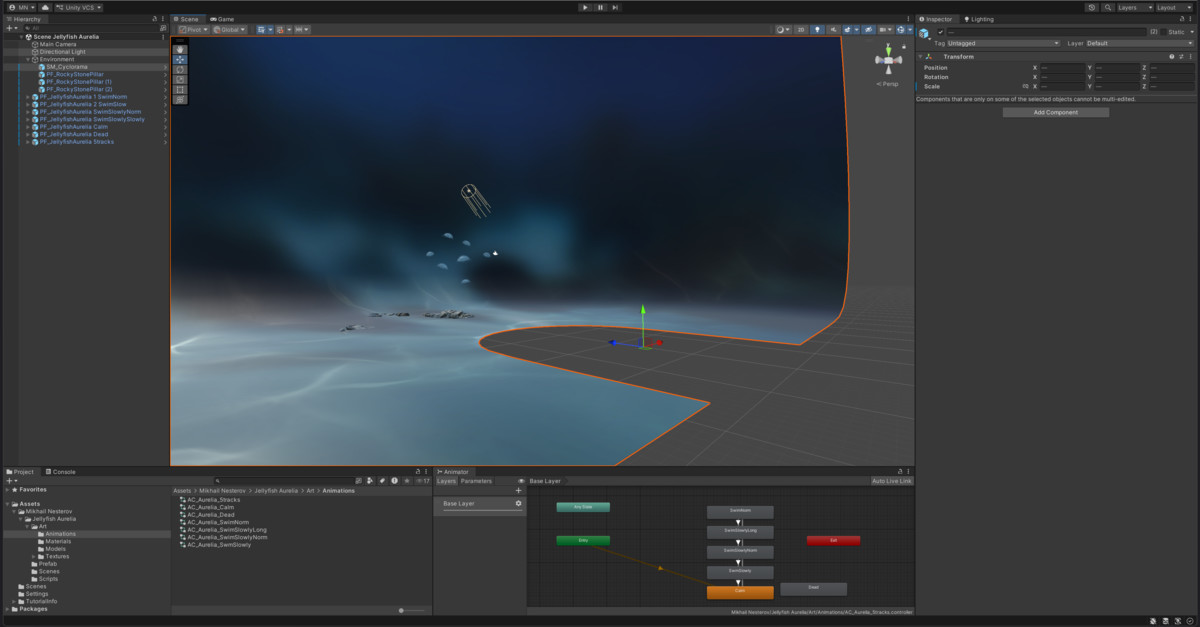
Task: Select the Hand view tool
Action: (180, 48)
